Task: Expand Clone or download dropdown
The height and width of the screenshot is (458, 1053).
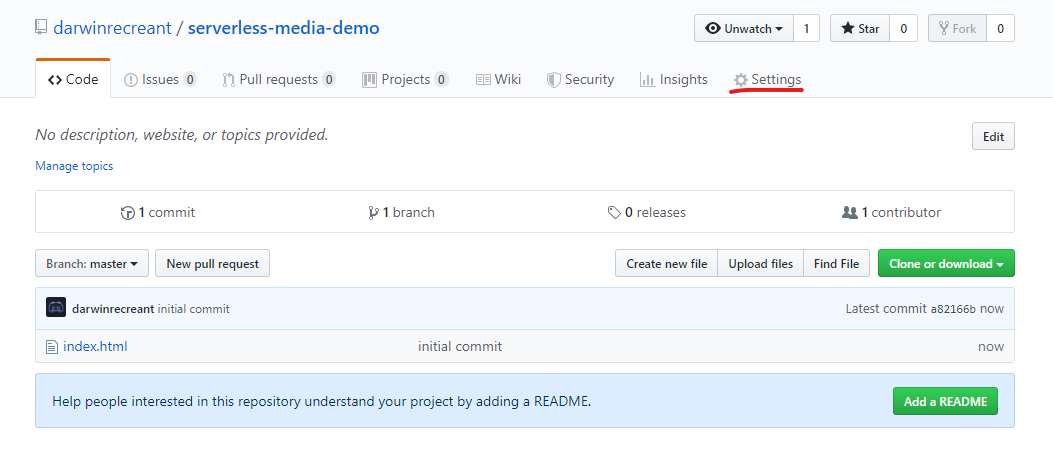Action: coord(946,263)
